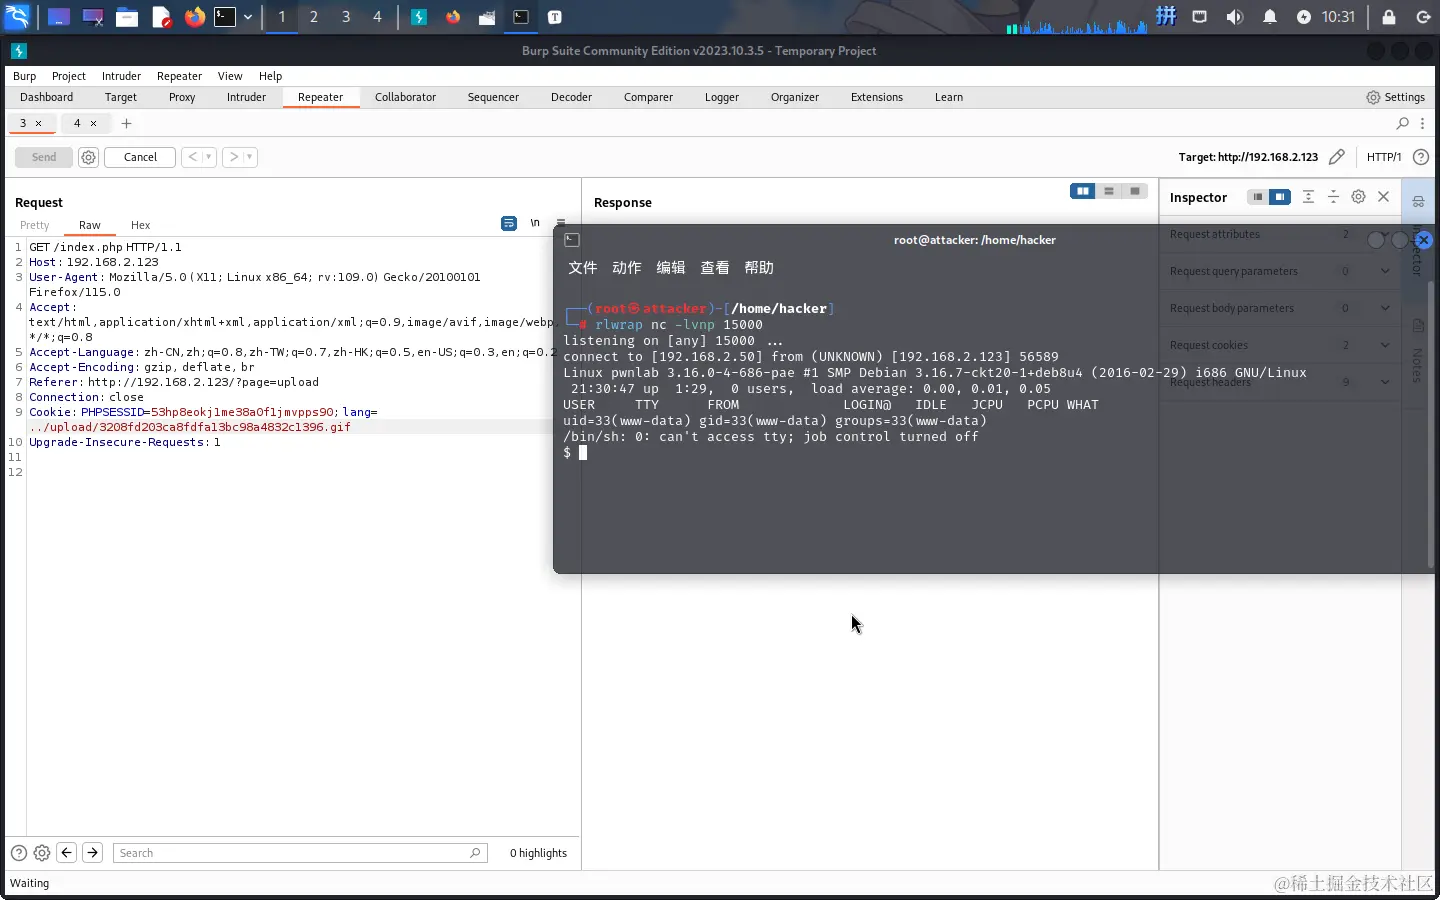Open Inspector settings gear
The image size is (1440, 900).
coord(1358,197)
